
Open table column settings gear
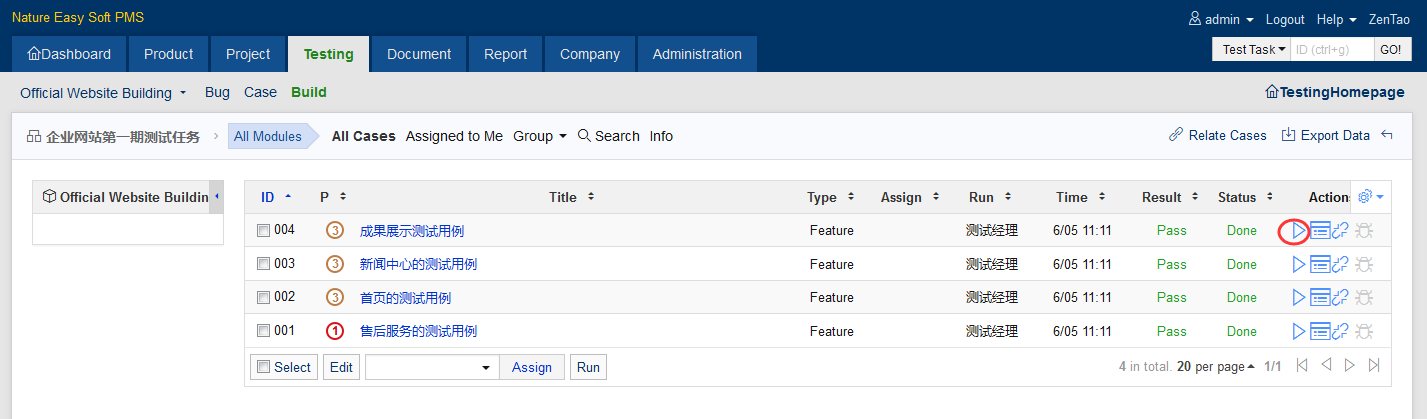click(x=1370, y=197)
